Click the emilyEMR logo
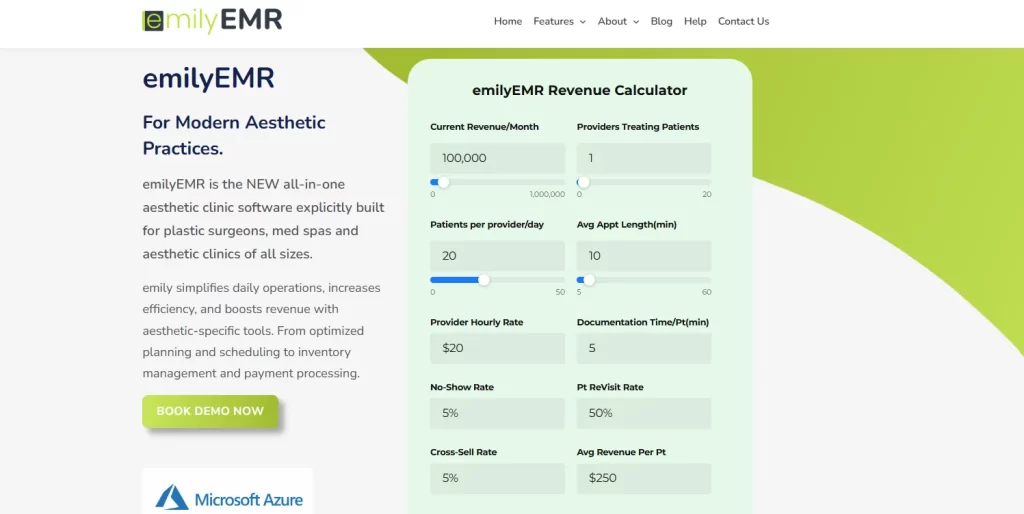Image resolution: width=1024 pixels, height=514 pixels. (x=212, y=20)
